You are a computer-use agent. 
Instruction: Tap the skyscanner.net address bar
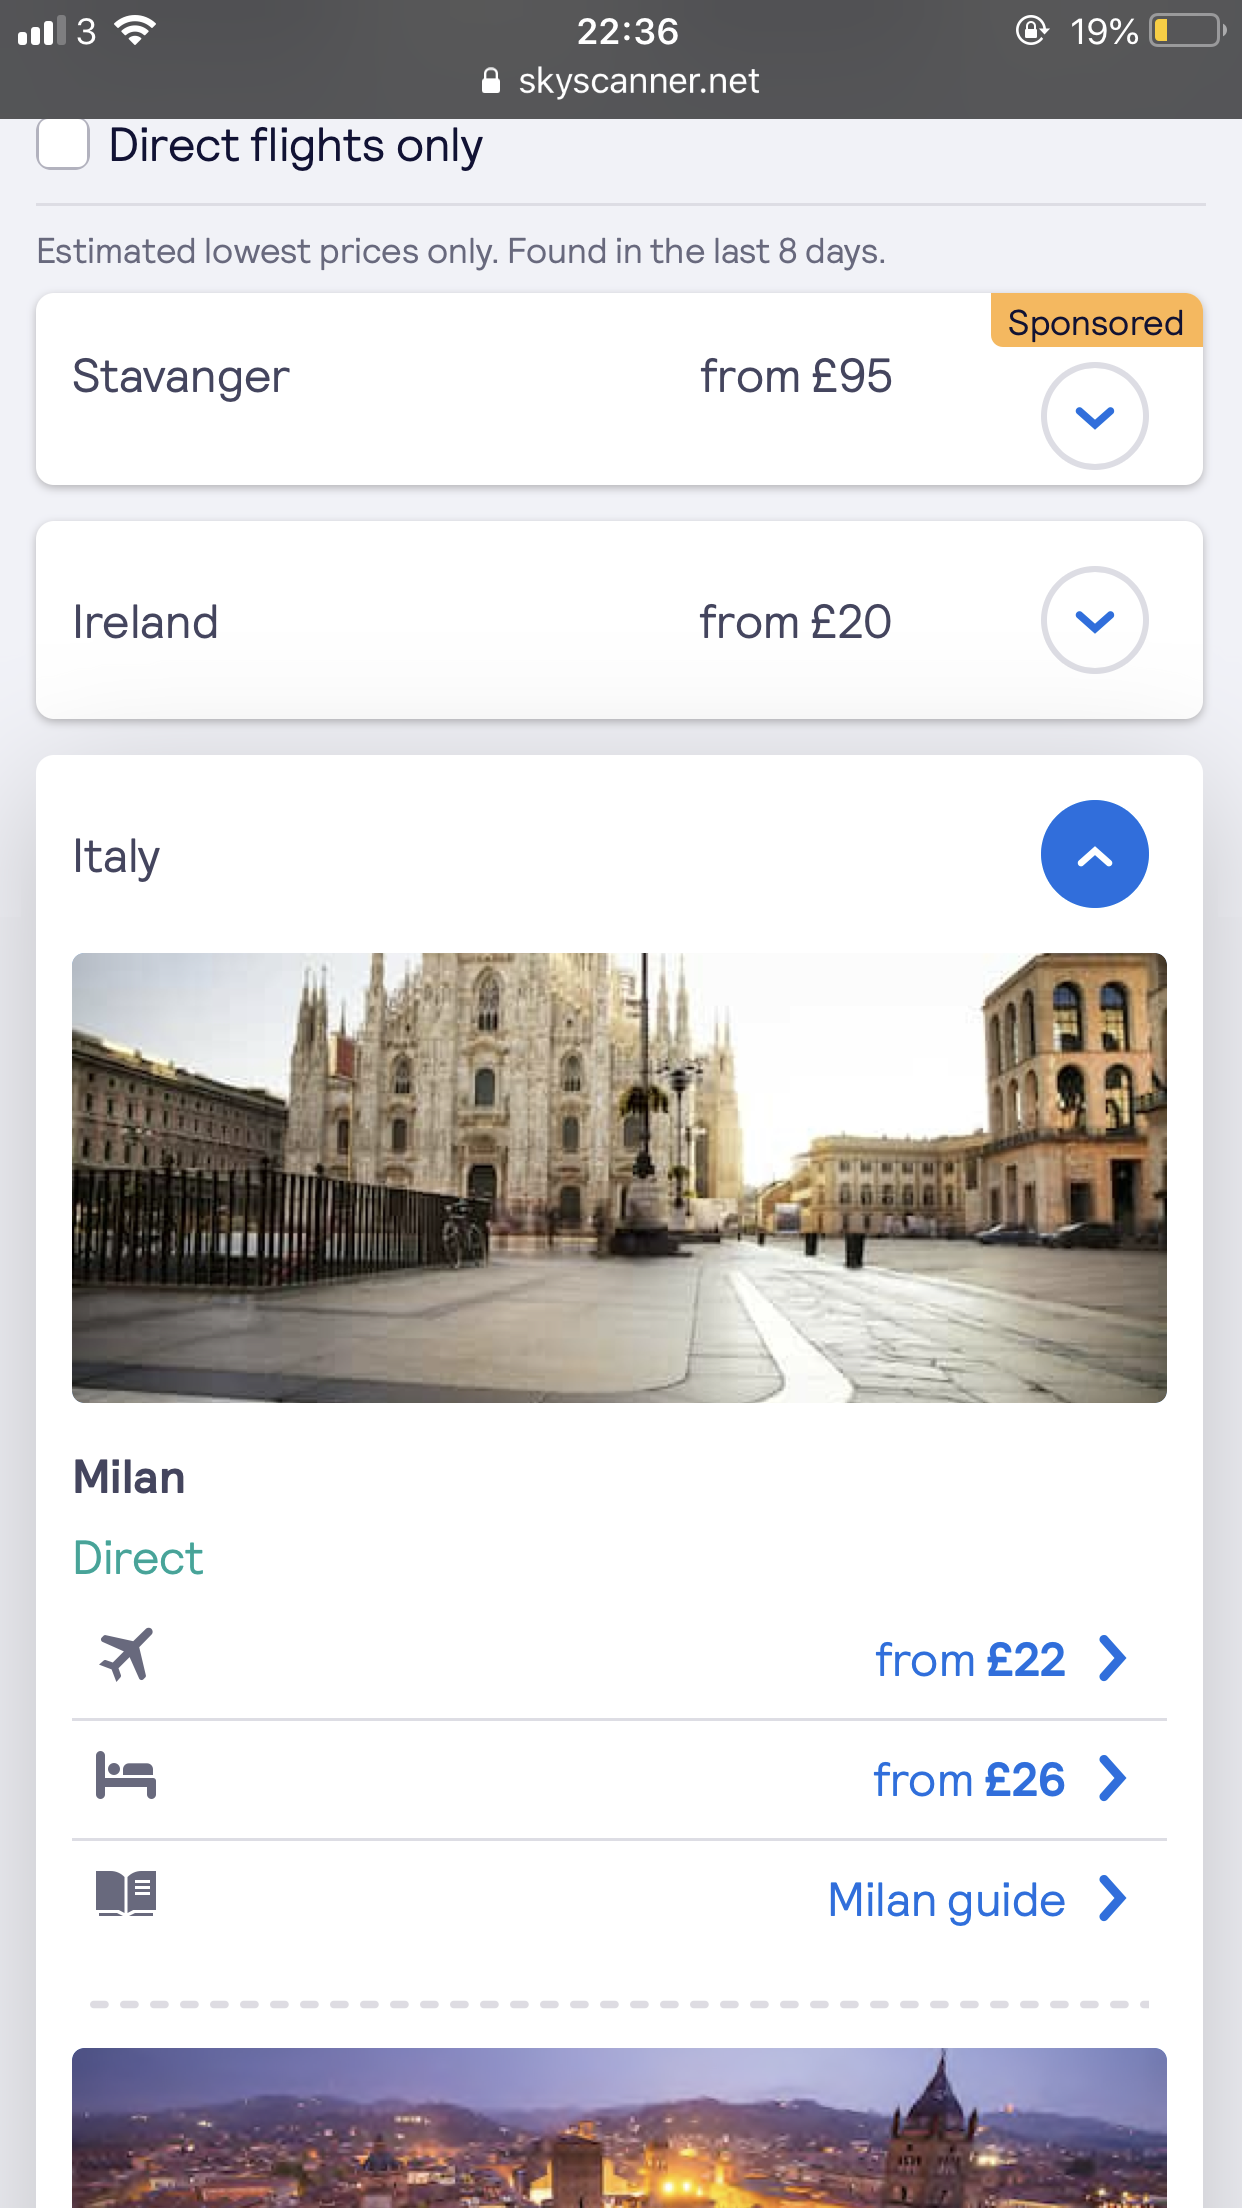click(x=638, y=81)
